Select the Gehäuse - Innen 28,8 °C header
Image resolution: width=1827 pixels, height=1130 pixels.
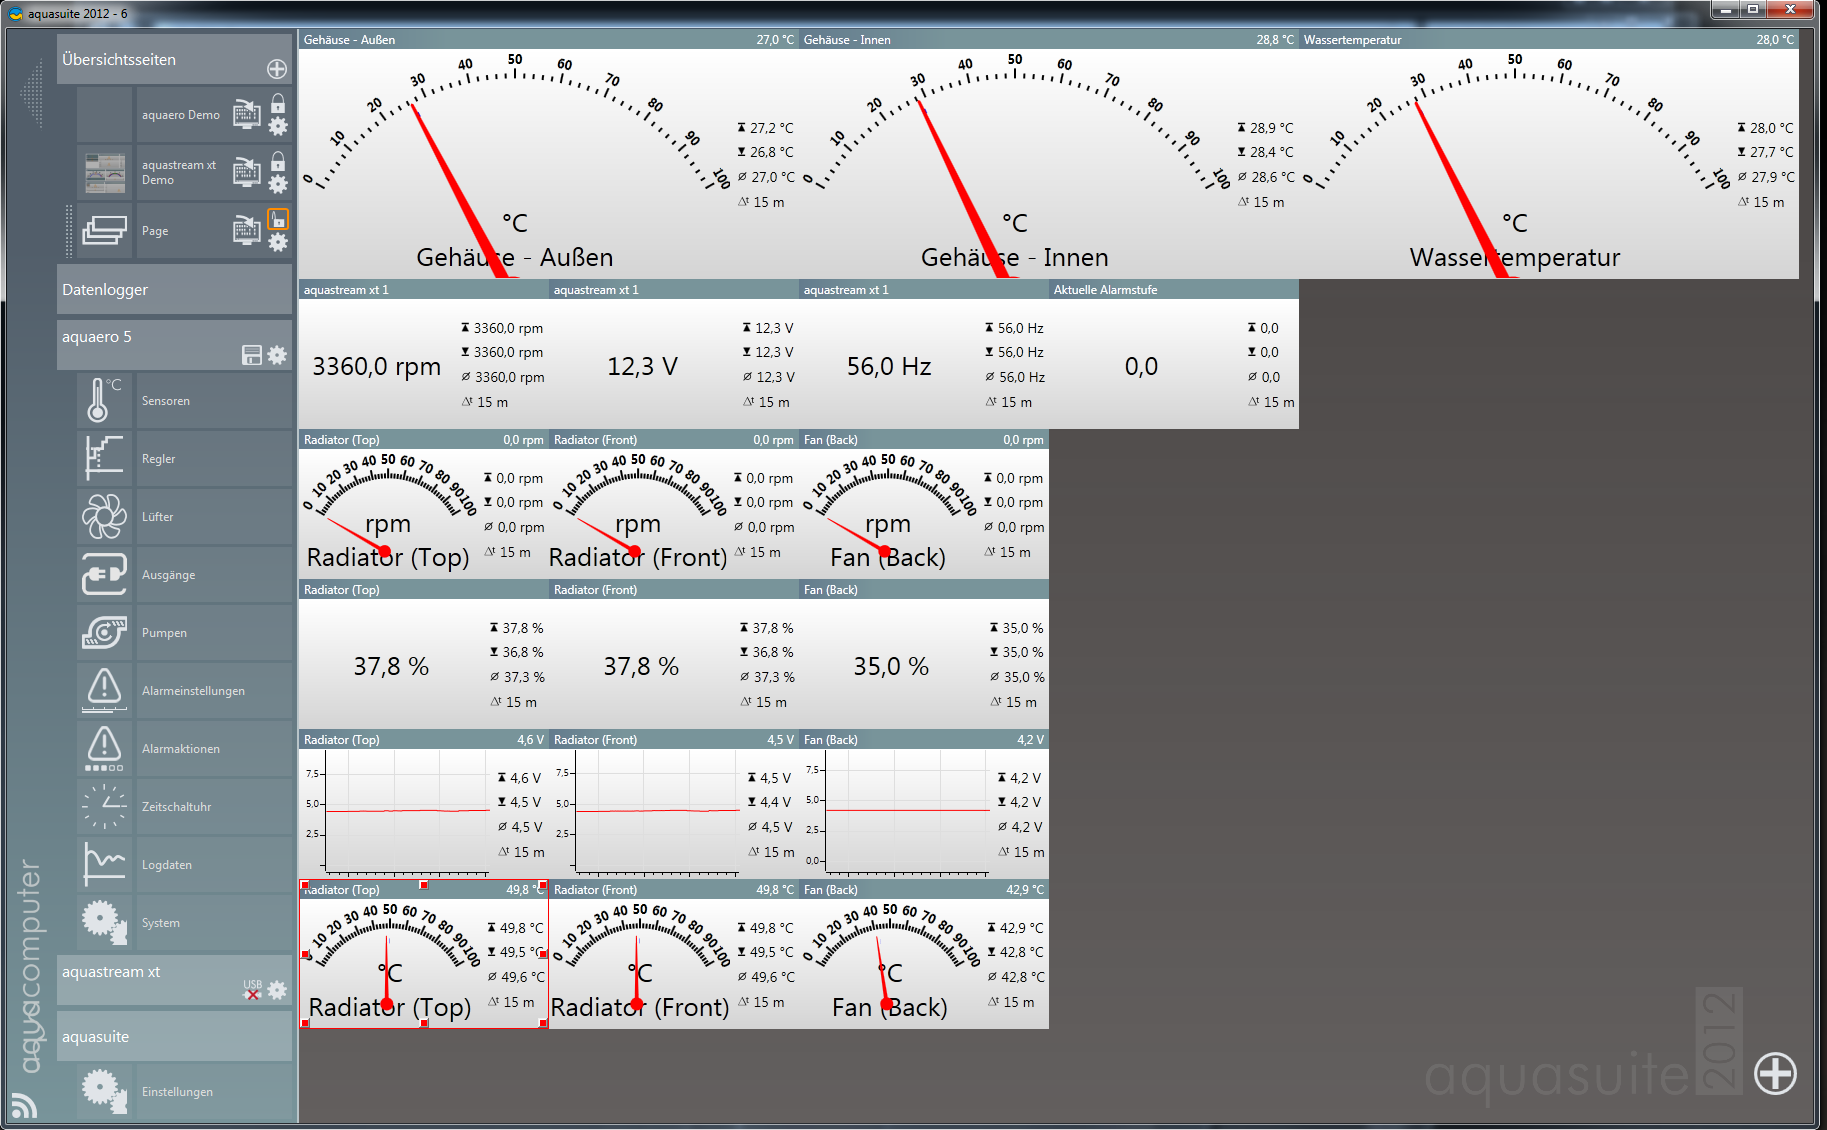tap(1049, 40)
